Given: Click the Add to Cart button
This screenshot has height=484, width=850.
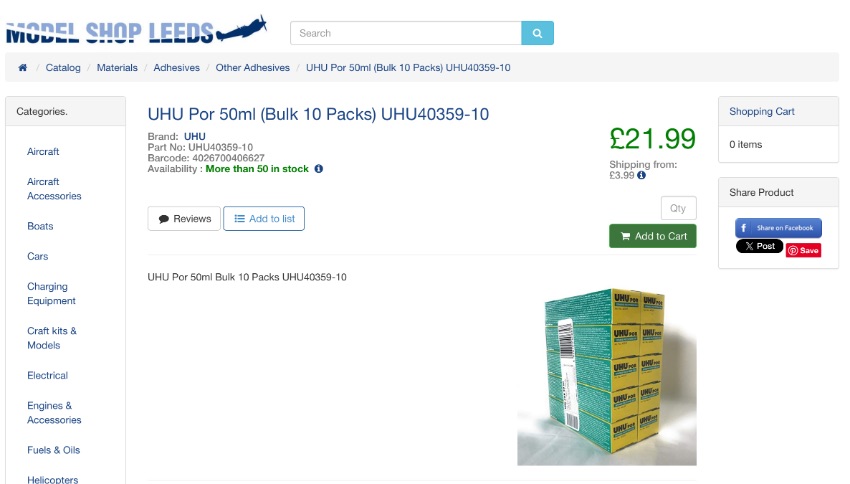Looking at the screenshot, I should point(653,236).
